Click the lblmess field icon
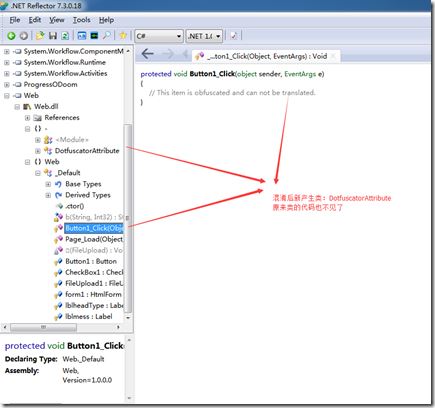 tap(58, 317)
